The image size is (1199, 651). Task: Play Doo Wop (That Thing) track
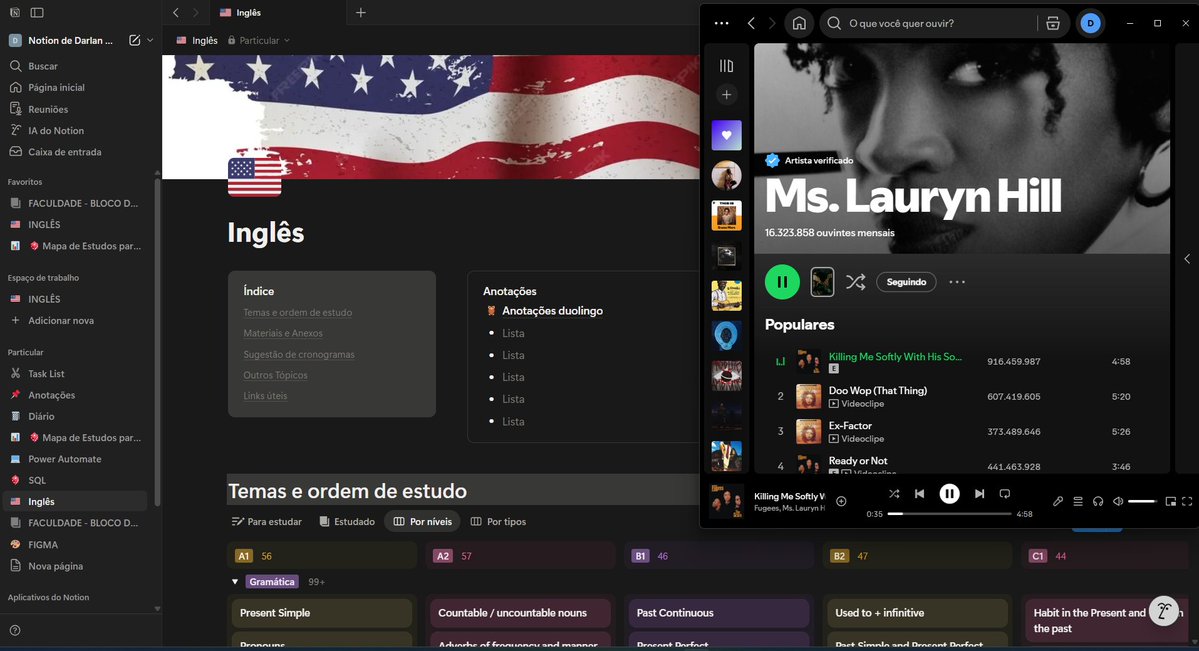click(878, 390)
